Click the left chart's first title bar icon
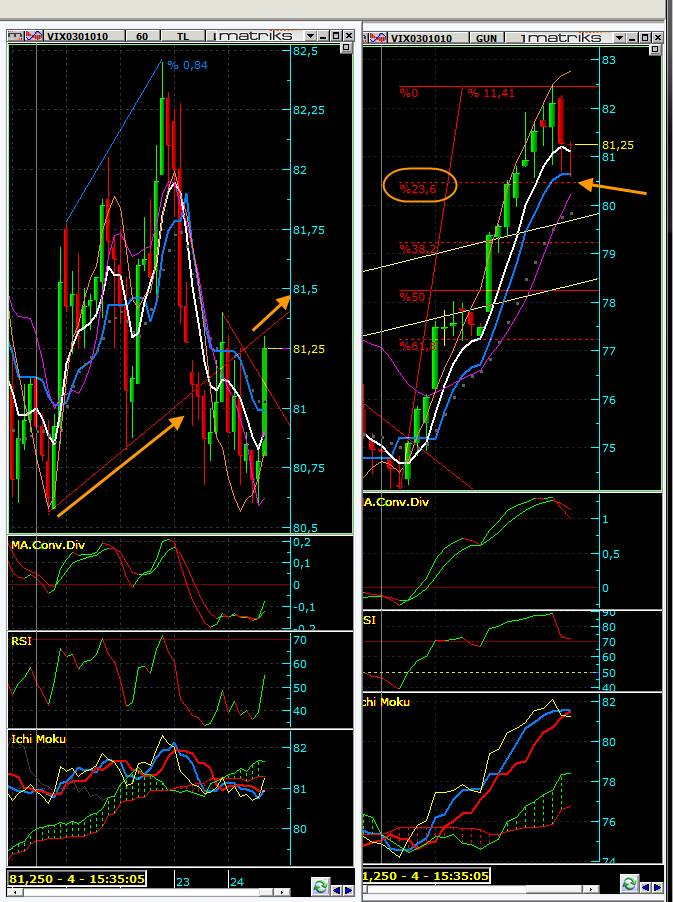The height and width of the screenshot is (902, 673). (x=16, y=36)
